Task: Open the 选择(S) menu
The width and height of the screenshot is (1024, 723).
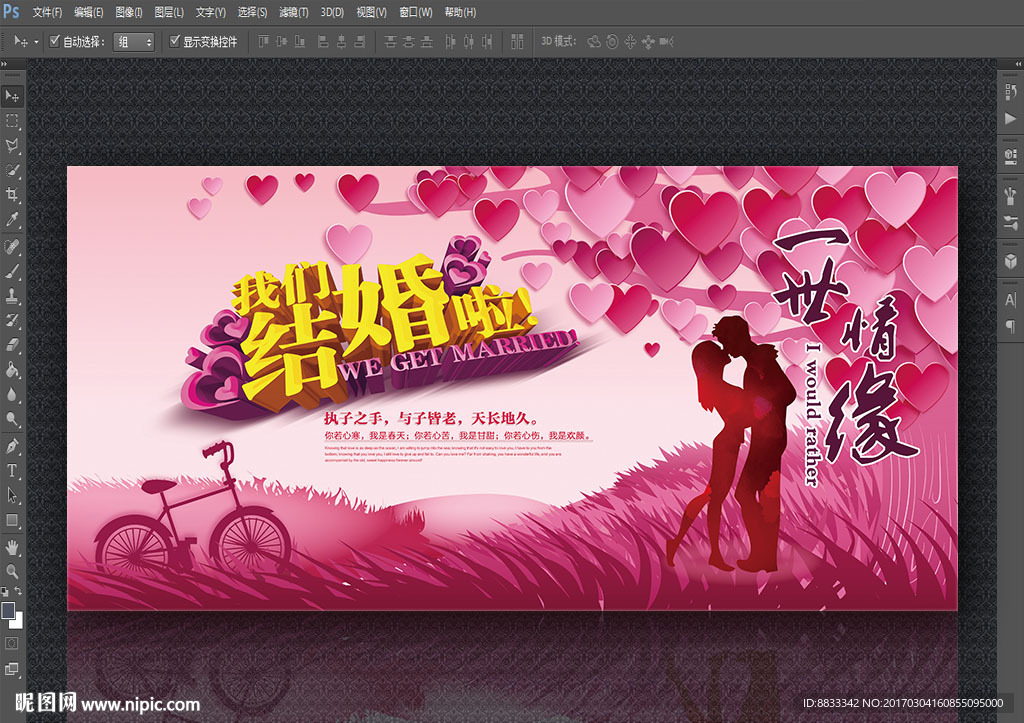Action: 252,12
